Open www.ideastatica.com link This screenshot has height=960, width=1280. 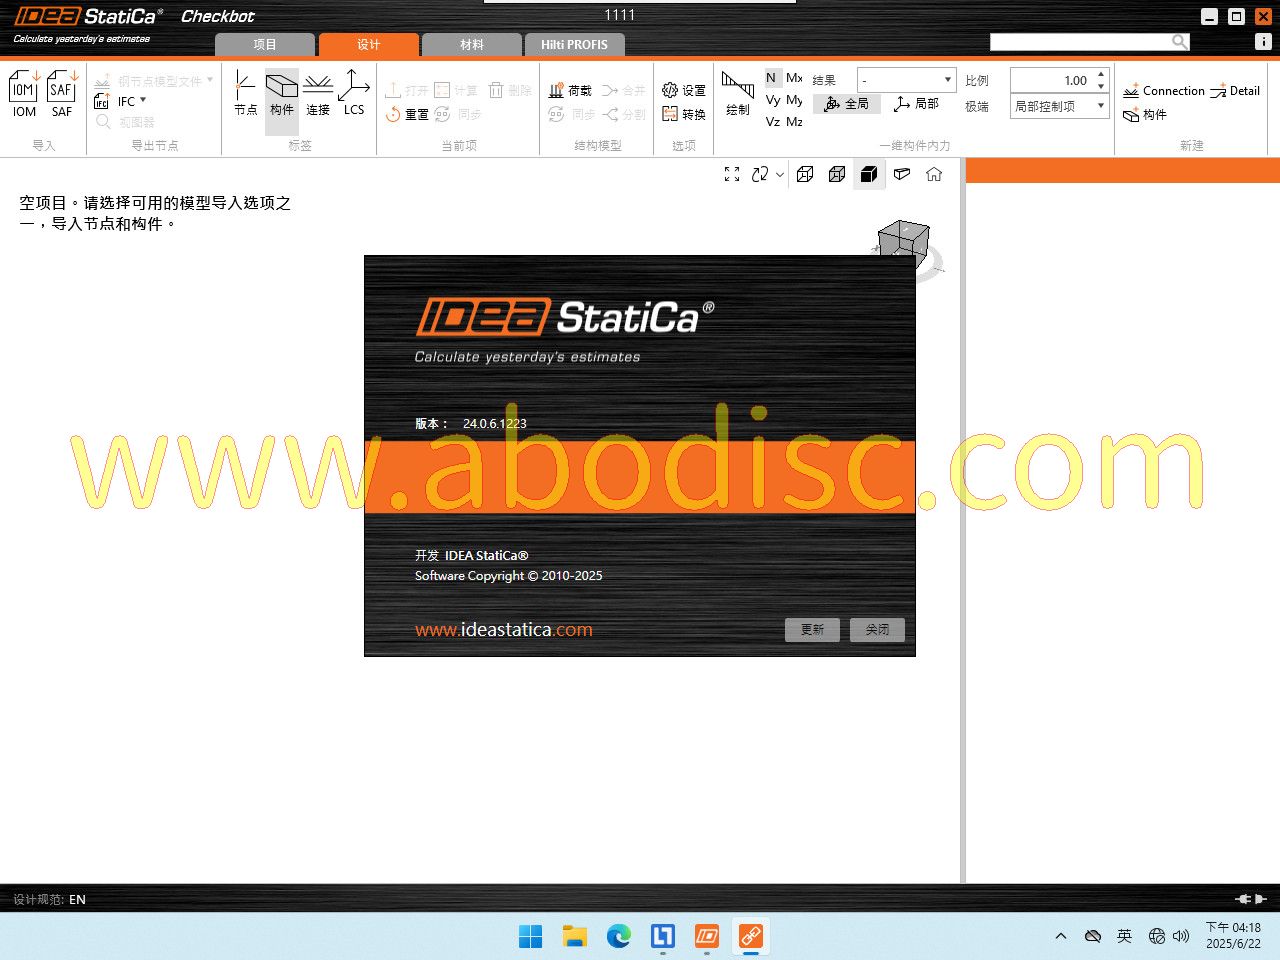504,629
